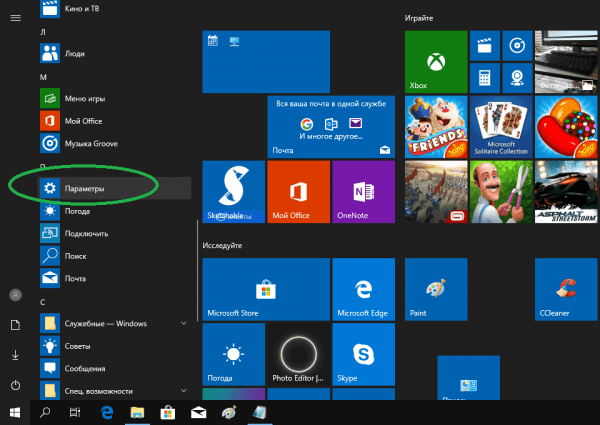Open the Кино и ТВ app
Image resolution: width=600 pixels, height=425 pixels.
coord(115,9)
